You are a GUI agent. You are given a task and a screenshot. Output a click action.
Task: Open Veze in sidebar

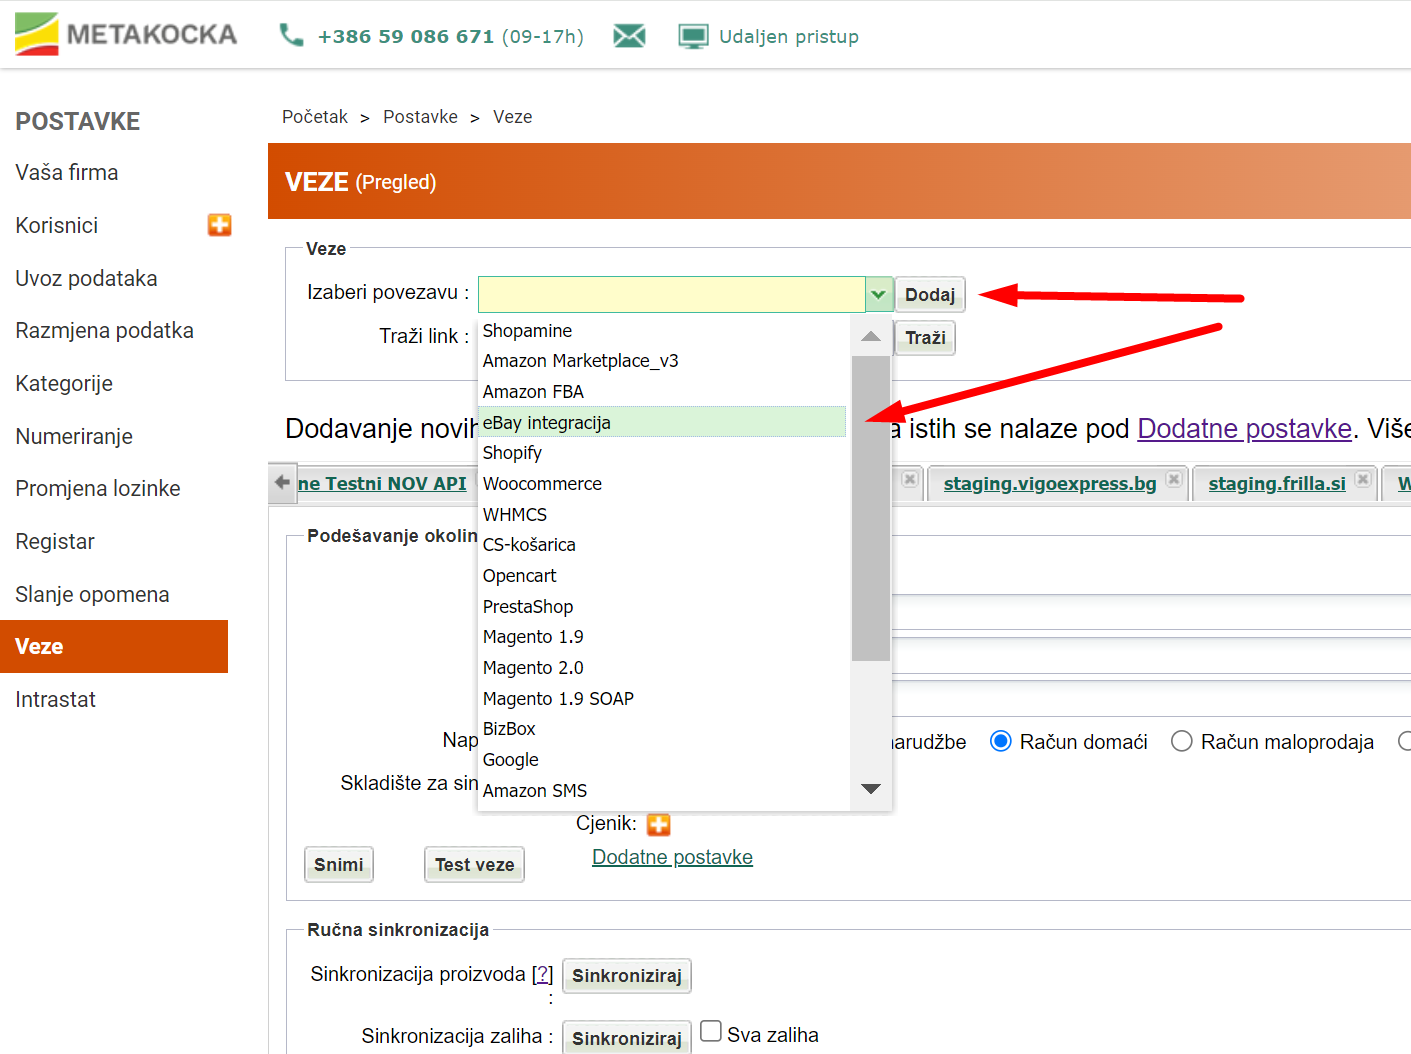tap(114, 646)
